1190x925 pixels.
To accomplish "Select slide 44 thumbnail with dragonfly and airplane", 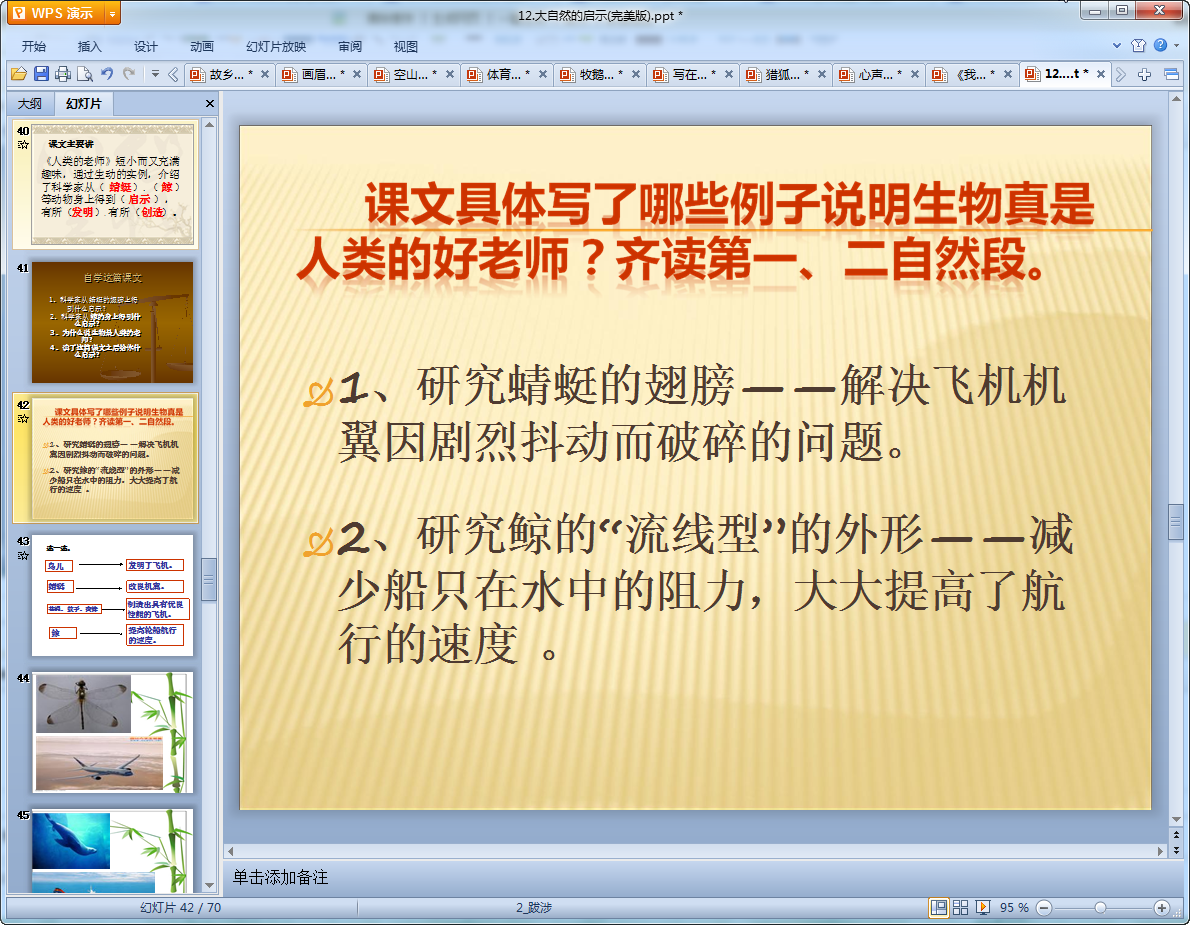I will tap(112, 732).
